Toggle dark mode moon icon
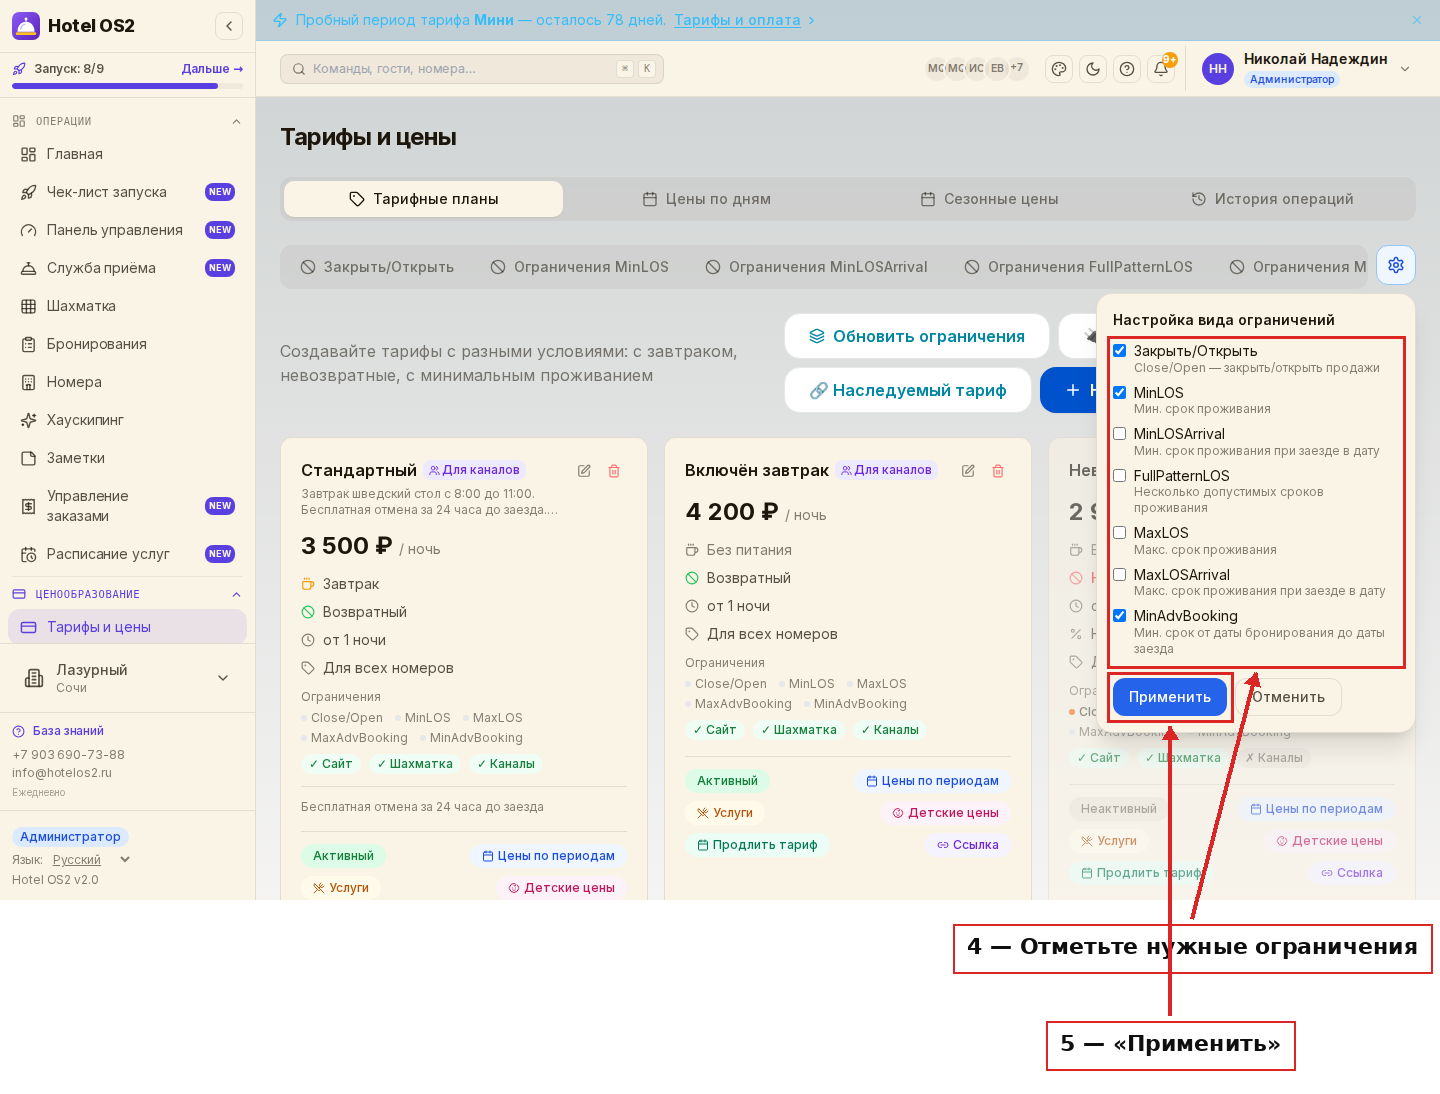 1093,69
